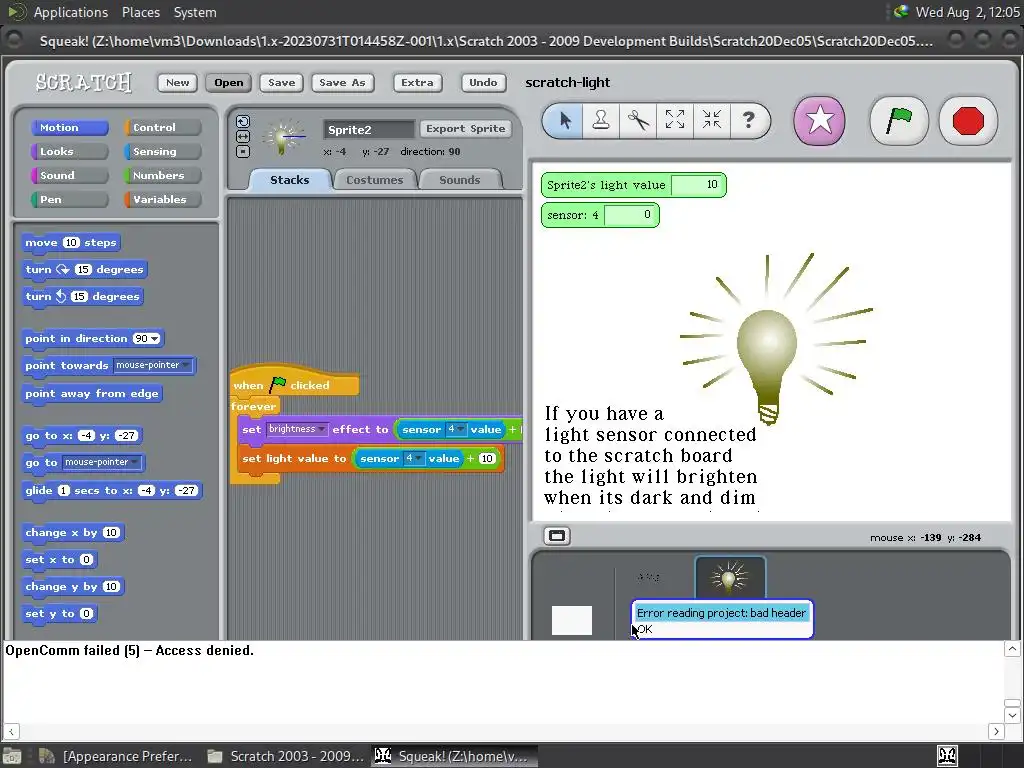
Task: Click the set y to 0 block
Action: point(59,613)
